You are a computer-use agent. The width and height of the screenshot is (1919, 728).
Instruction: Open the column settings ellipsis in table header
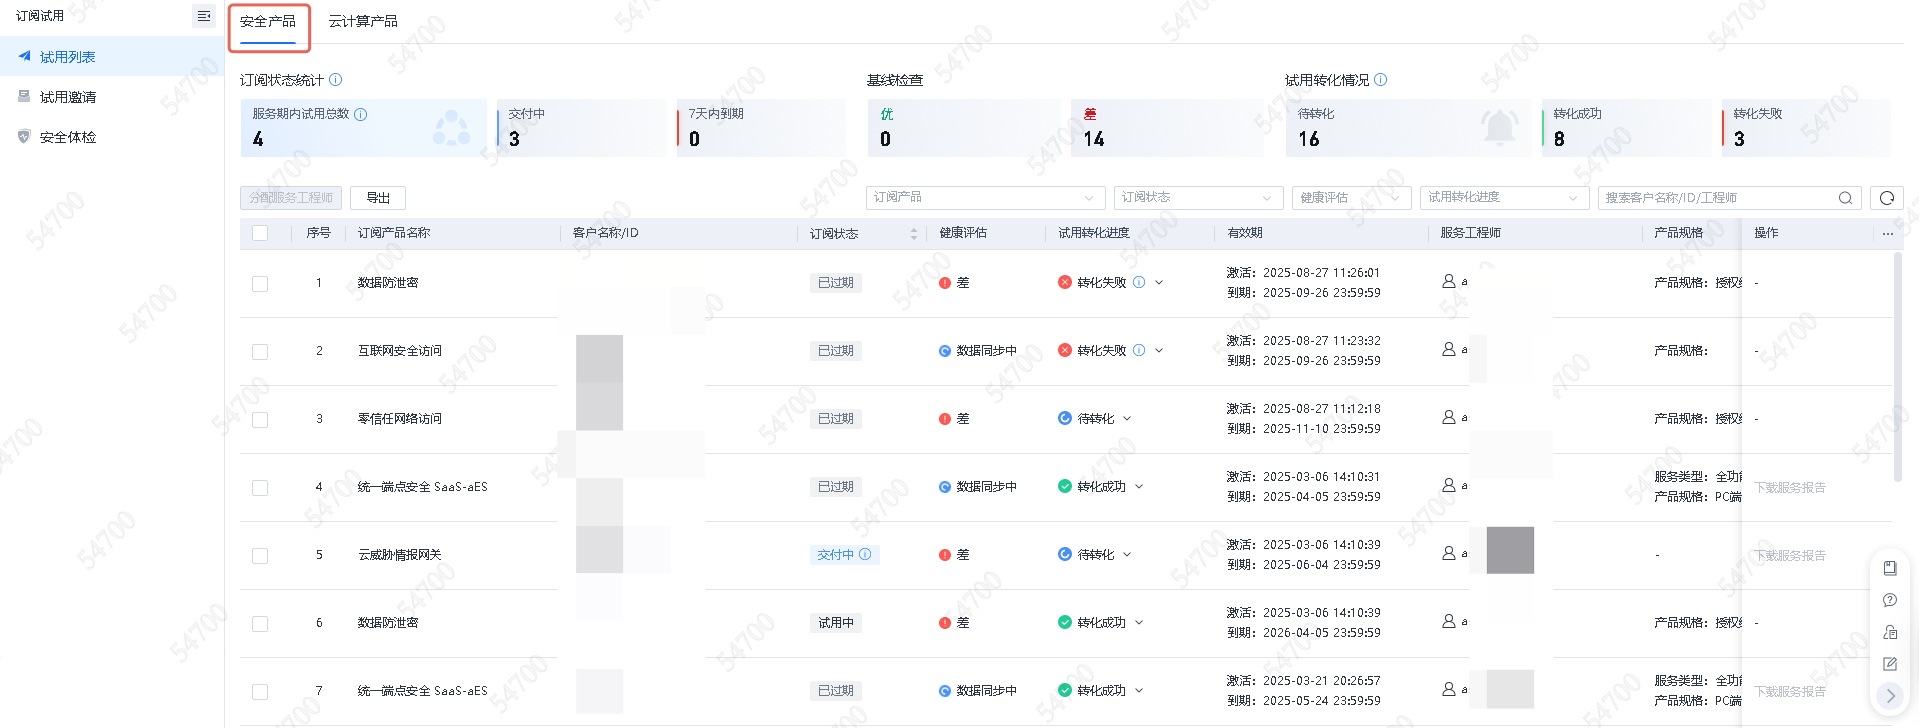1887,234
